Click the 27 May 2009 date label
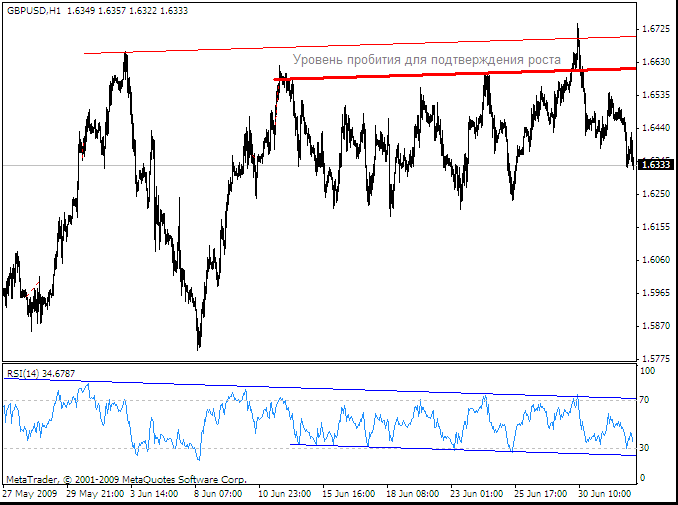This screenshot has height=505, width=678. pos(30,493)
